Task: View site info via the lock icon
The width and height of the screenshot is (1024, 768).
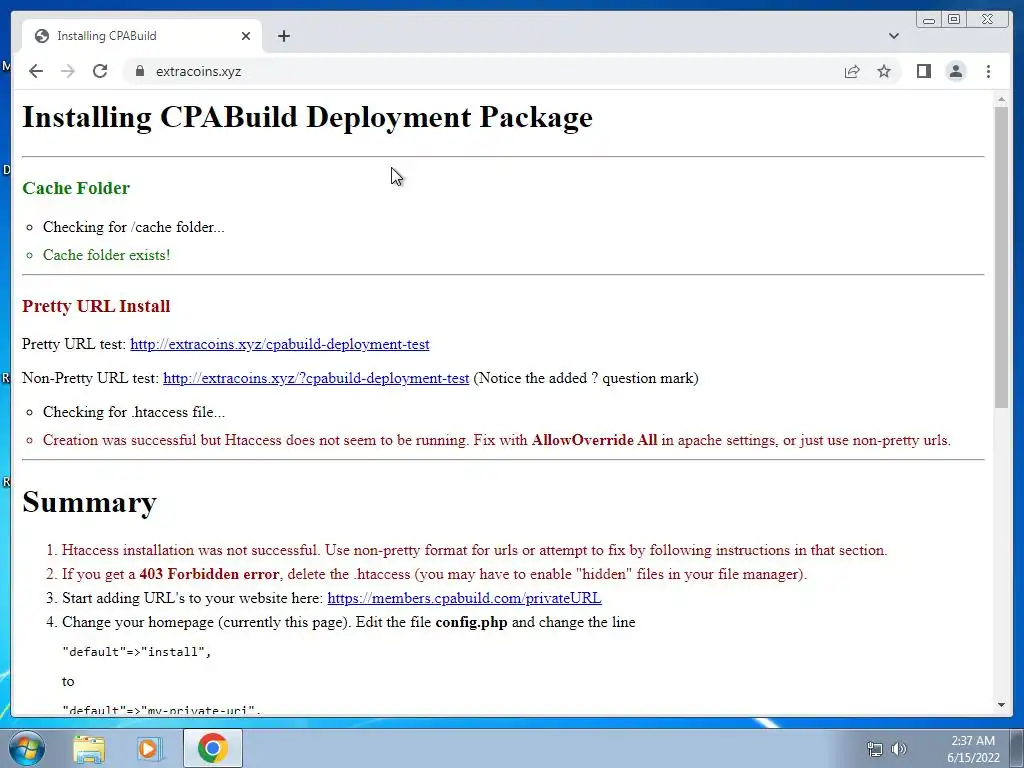Action: pyautogui.click(x=140, y=71)
